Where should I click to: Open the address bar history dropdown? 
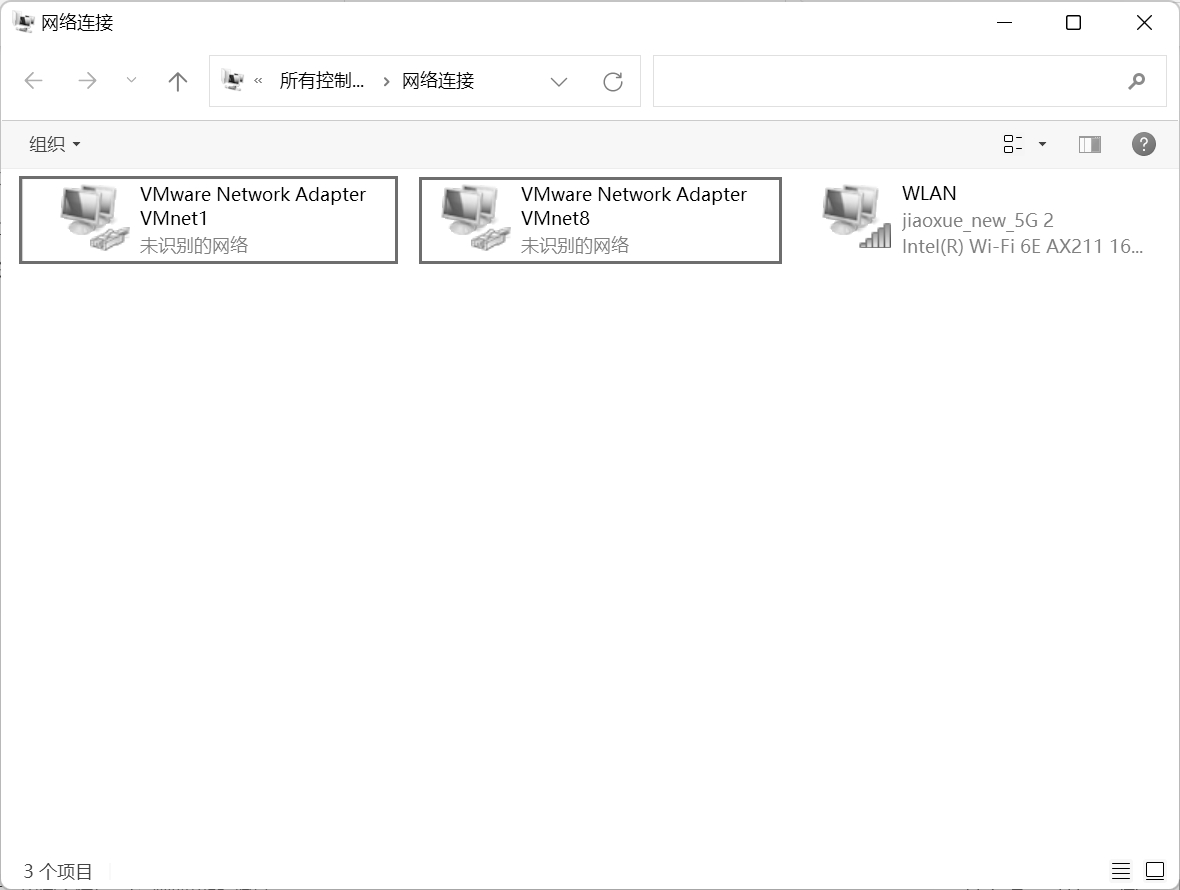pyautogui.click(x=559, y=81)
